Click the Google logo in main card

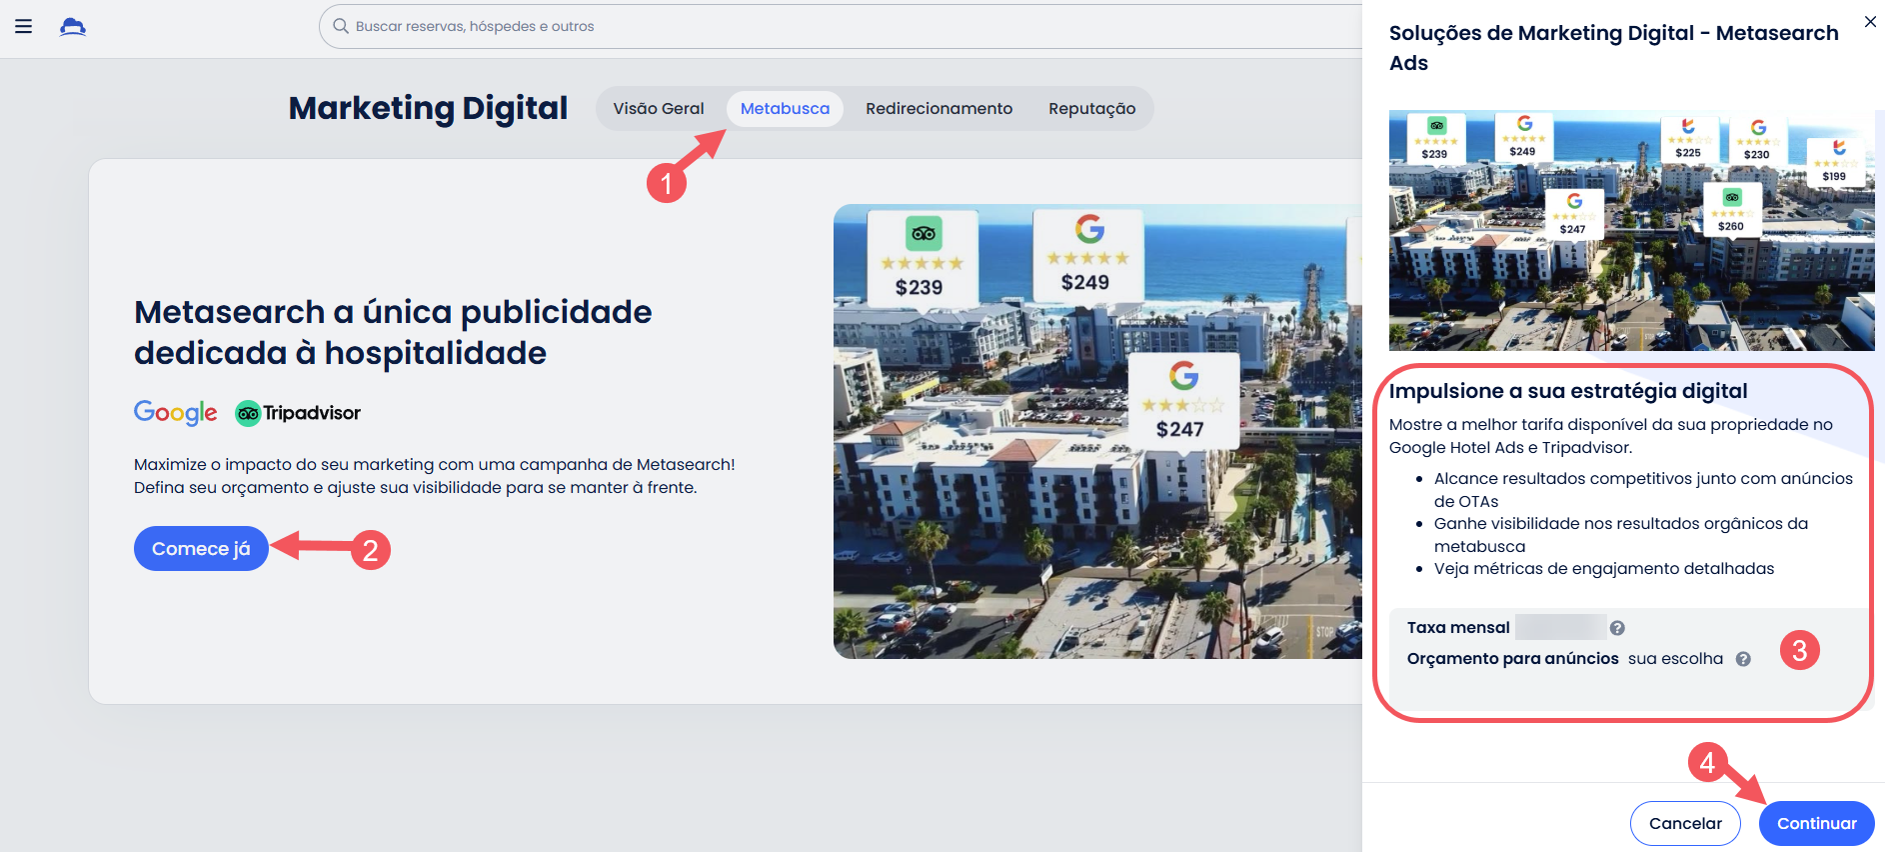(175, 413)
